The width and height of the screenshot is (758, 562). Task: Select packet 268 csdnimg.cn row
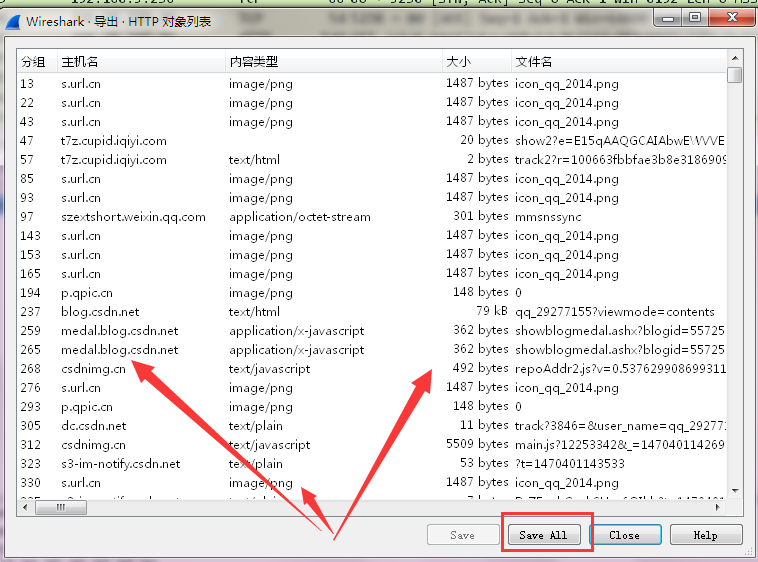tap(371, 369)
